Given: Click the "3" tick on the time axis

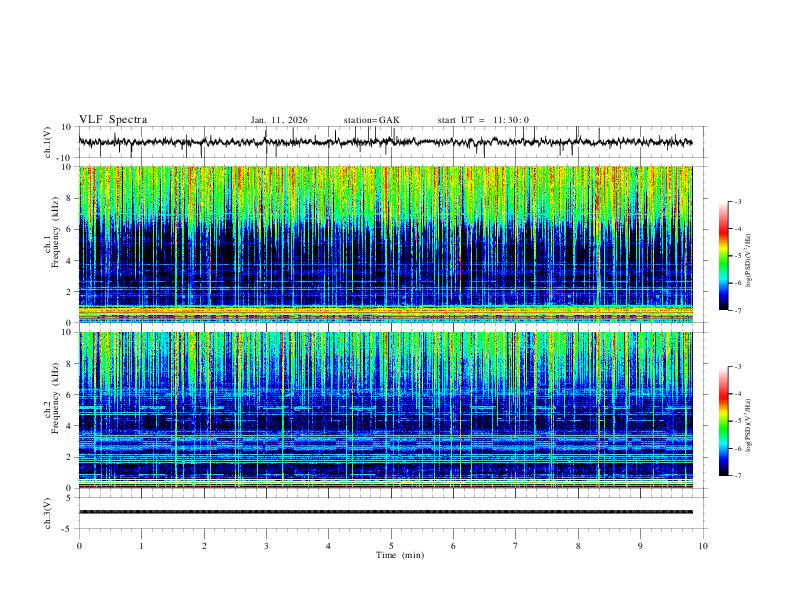Looking at the screenshot, I should 266,546.
